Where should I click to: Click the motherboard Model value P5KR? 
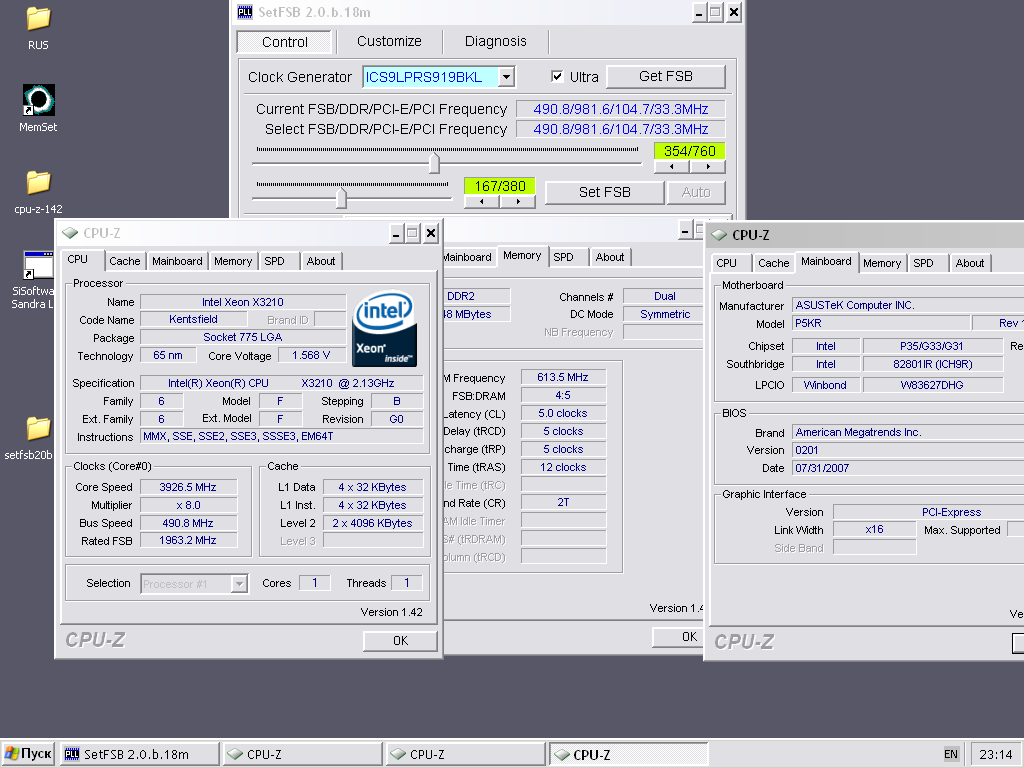point(881,323)
